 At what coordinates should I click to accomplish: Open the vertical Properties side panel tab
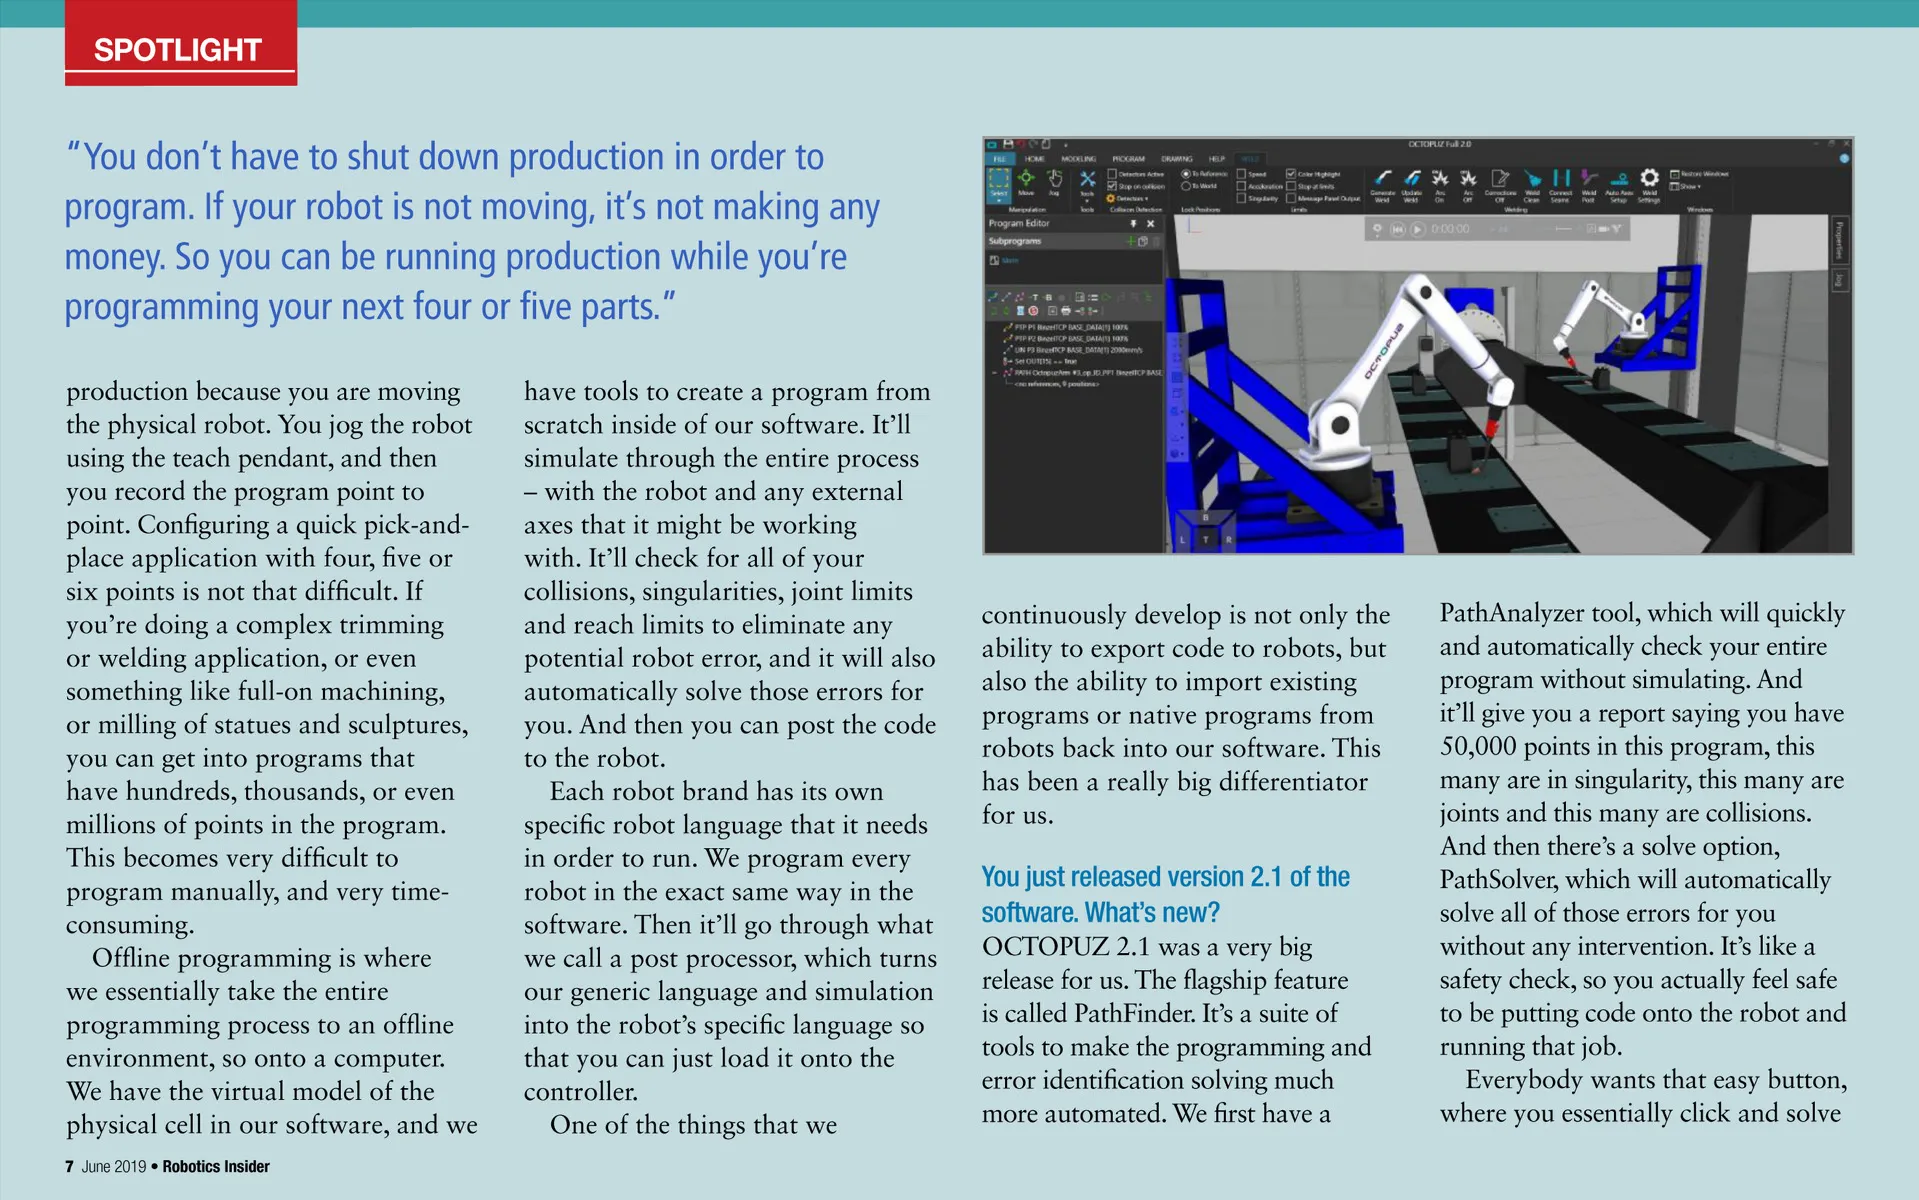pyautogui.click(x=1839, y=239)
